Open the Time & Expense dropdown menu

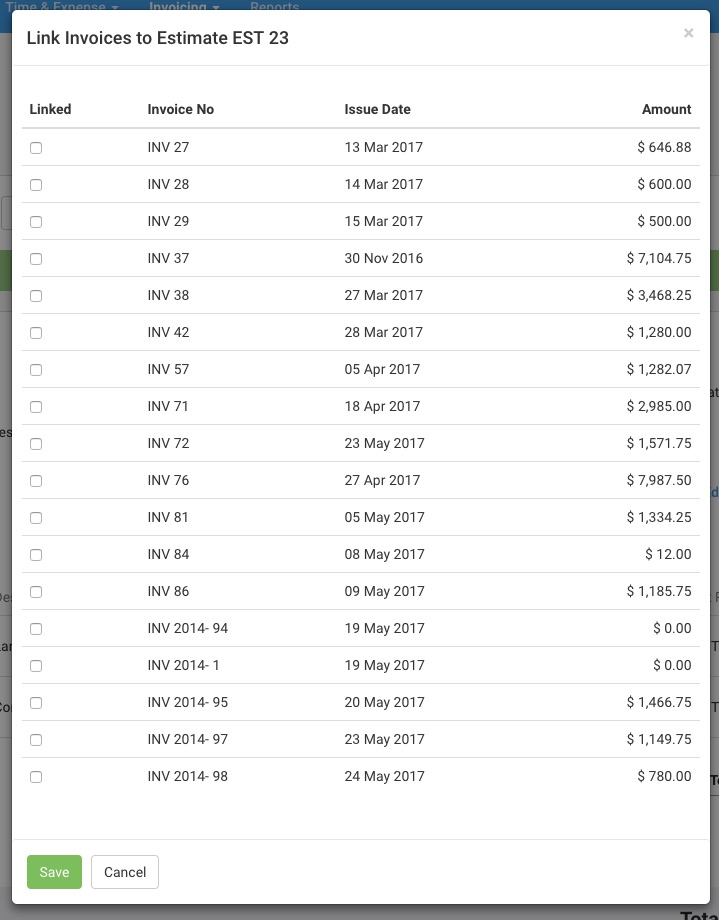click(62, 6)
